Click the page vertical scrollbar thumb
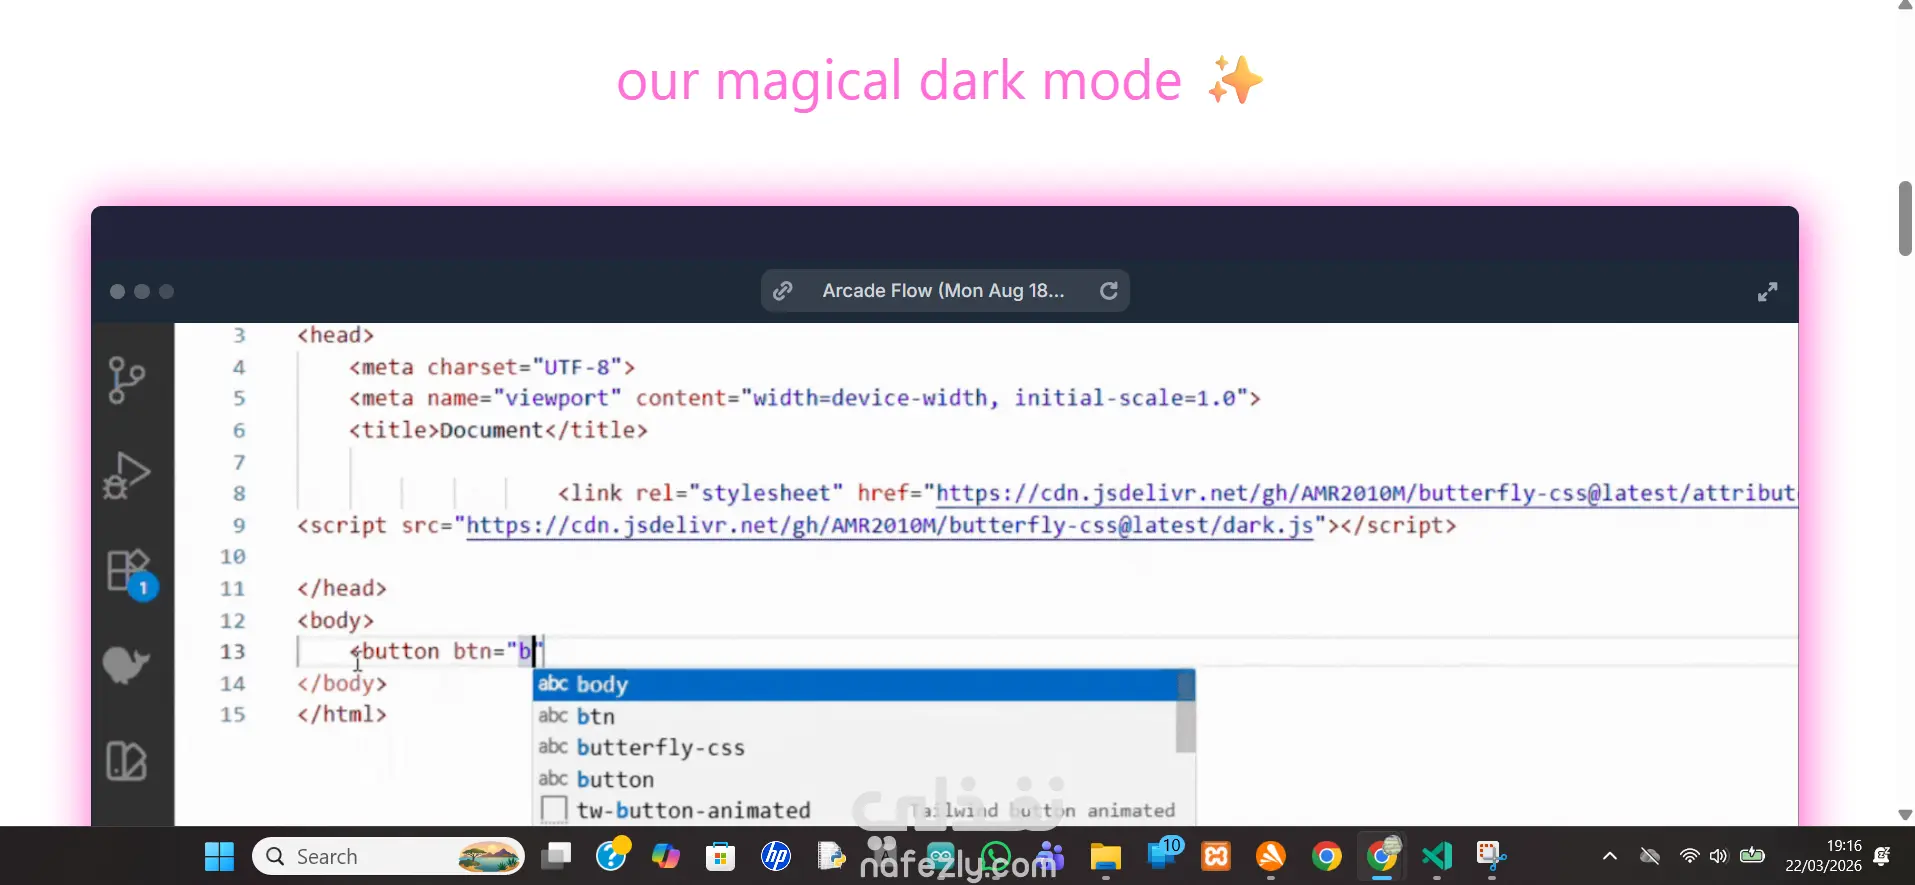 click(1905, 219)
